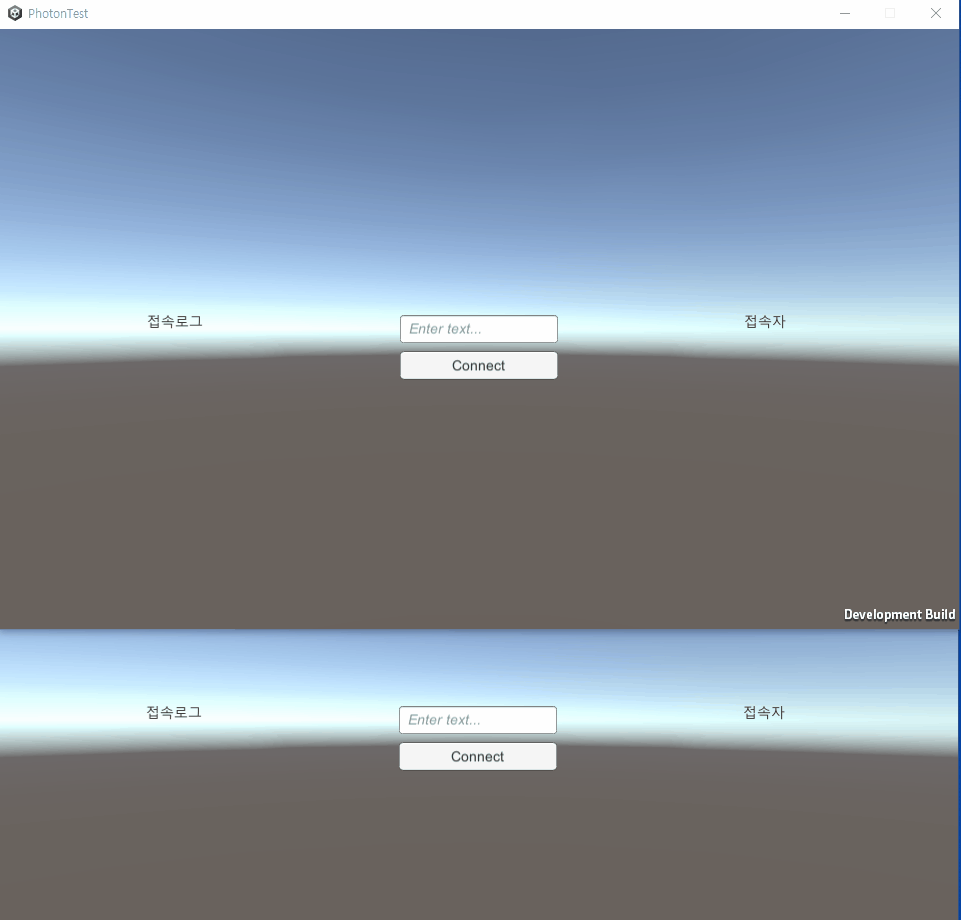
Task: Click the lower 접속로그 label
Action: pos(174,712)
